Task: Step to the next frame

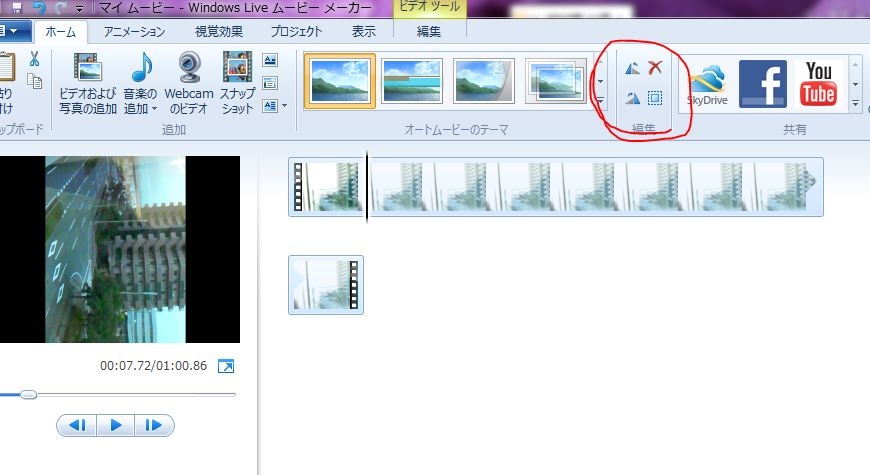Action: [154, 426]
